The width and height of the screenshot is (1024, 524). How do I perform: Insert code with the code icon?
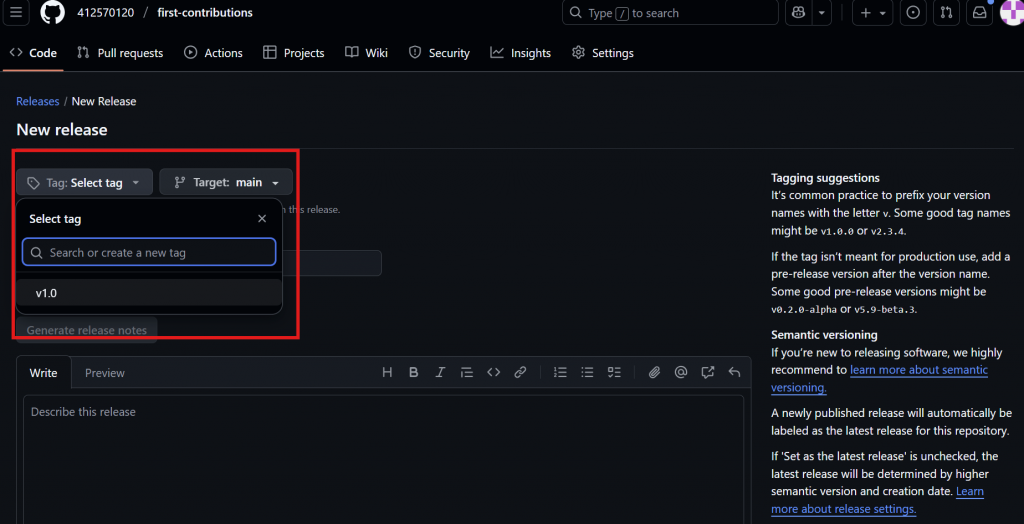[x=494, y=372]
